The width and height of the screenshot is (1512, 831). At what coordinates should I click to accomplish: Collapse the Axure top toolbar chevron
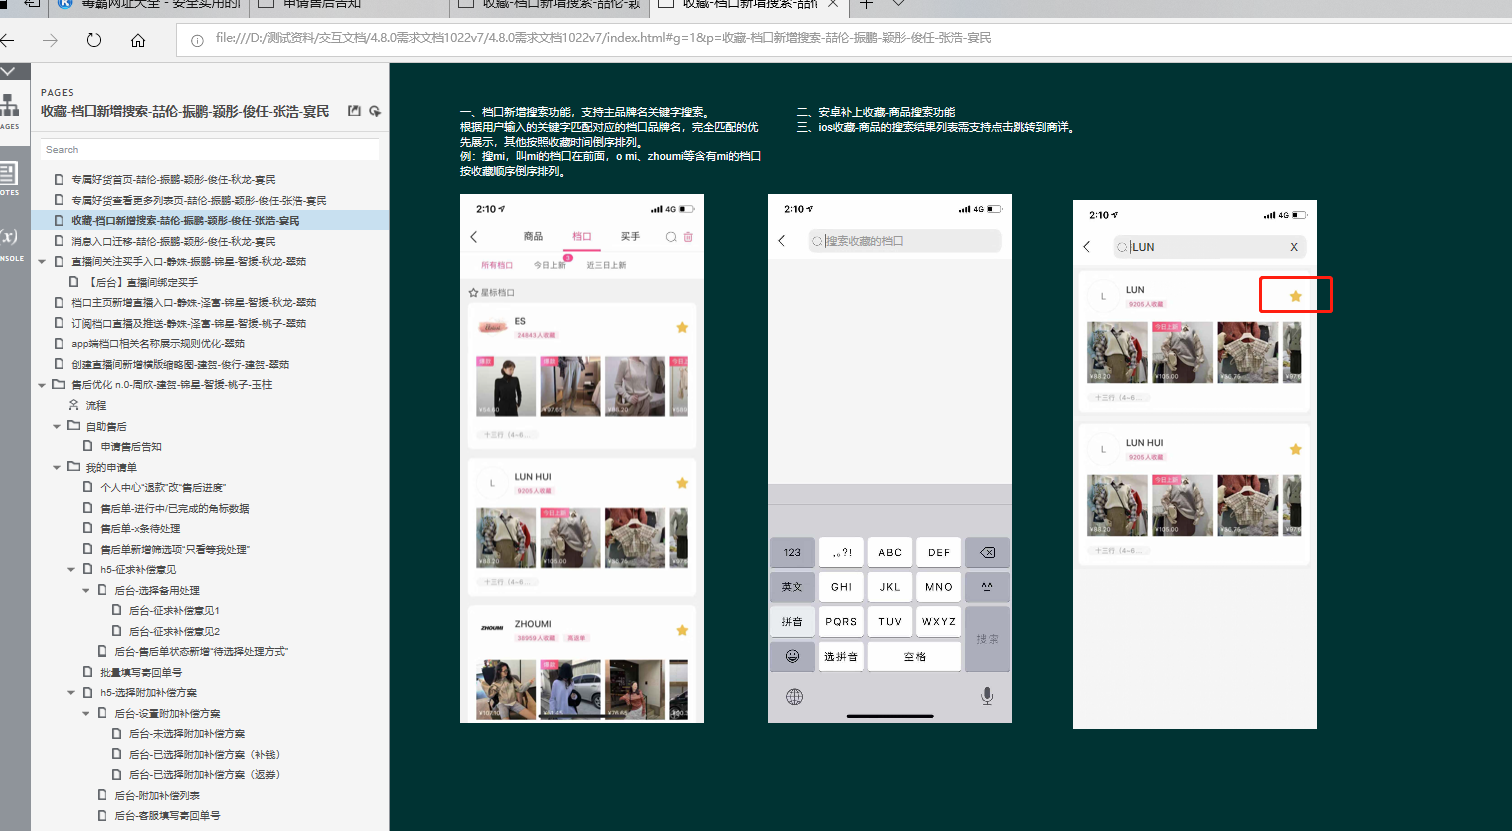[x=8, y=71]
